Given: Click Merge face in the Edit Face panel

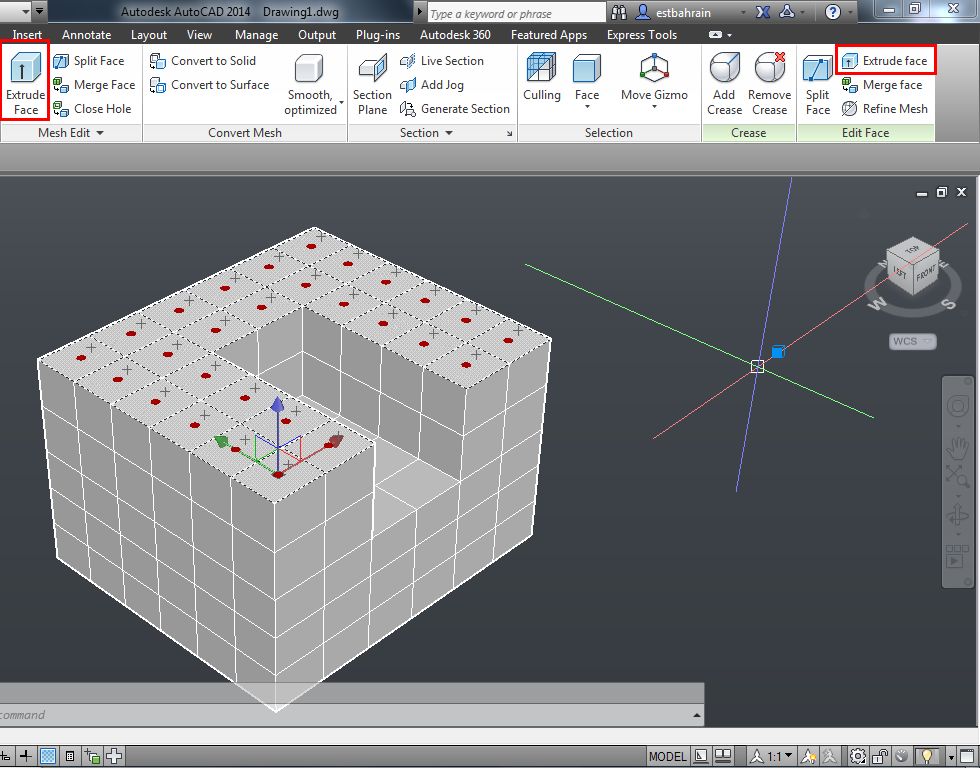Looking at the screenshot, I should pos(882,84).
